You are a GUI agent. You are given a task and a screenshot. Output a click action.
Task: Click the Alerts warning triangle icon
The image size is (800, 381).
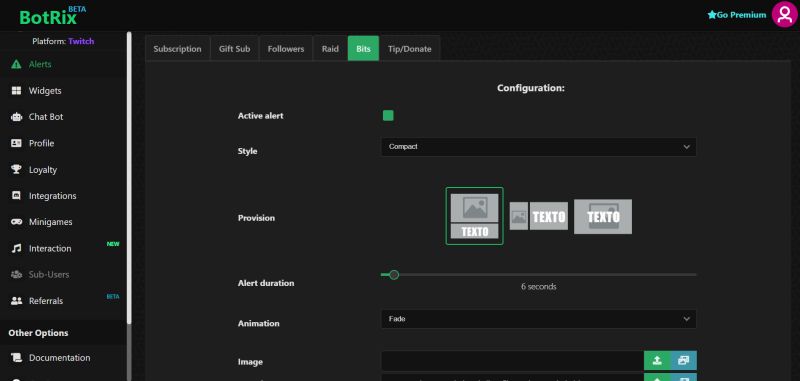[16, 64]
